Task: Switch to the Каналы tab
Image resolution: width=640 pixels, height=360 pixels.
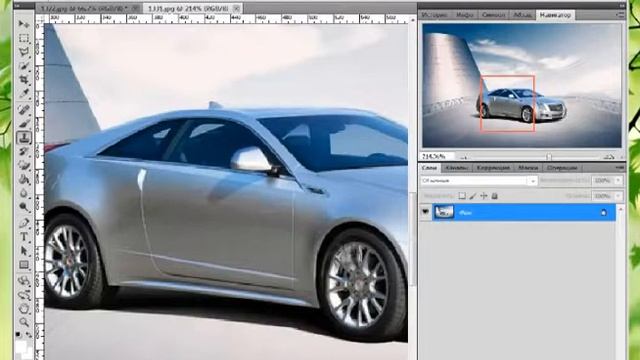Action: (456, 168)
